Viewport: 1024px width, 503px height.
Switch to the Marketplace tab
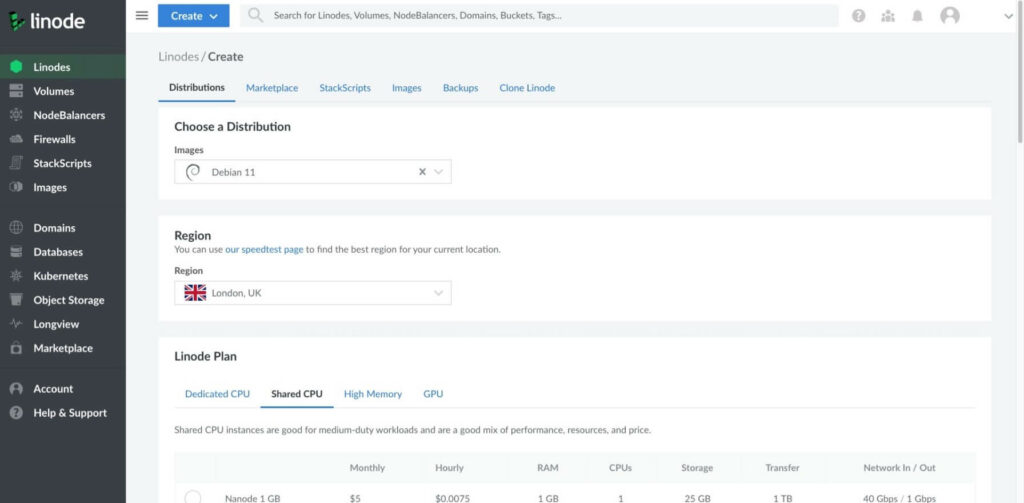click(272, 88)
